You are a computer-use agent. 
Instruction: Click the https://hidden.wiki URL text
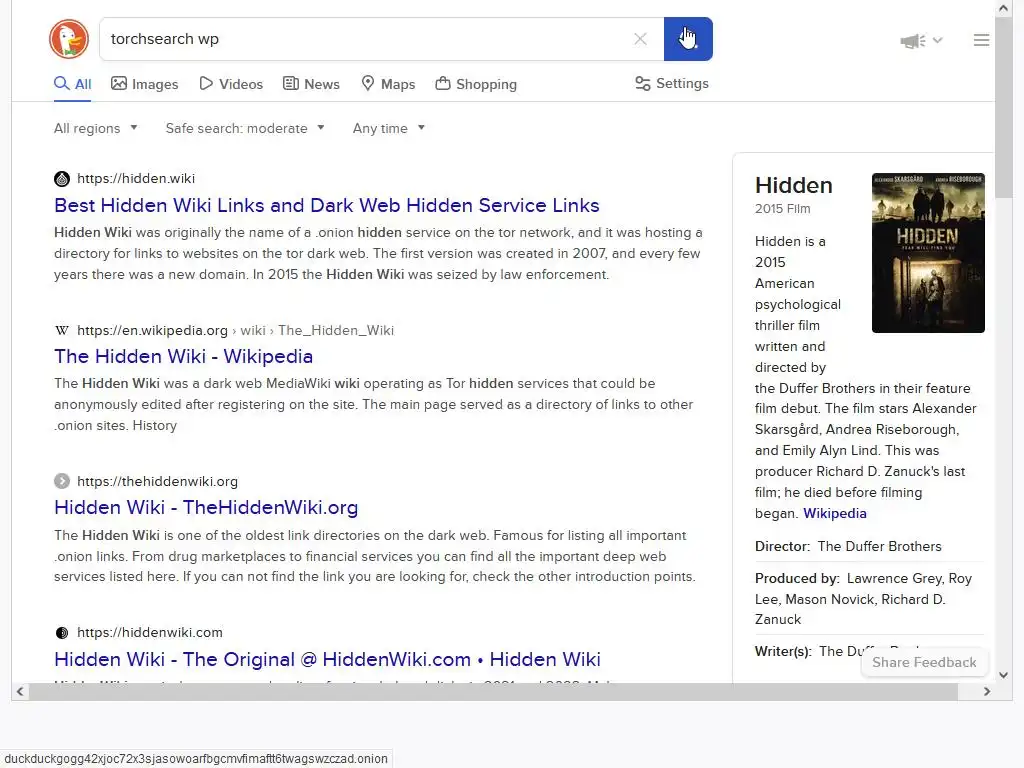(136, 178)
